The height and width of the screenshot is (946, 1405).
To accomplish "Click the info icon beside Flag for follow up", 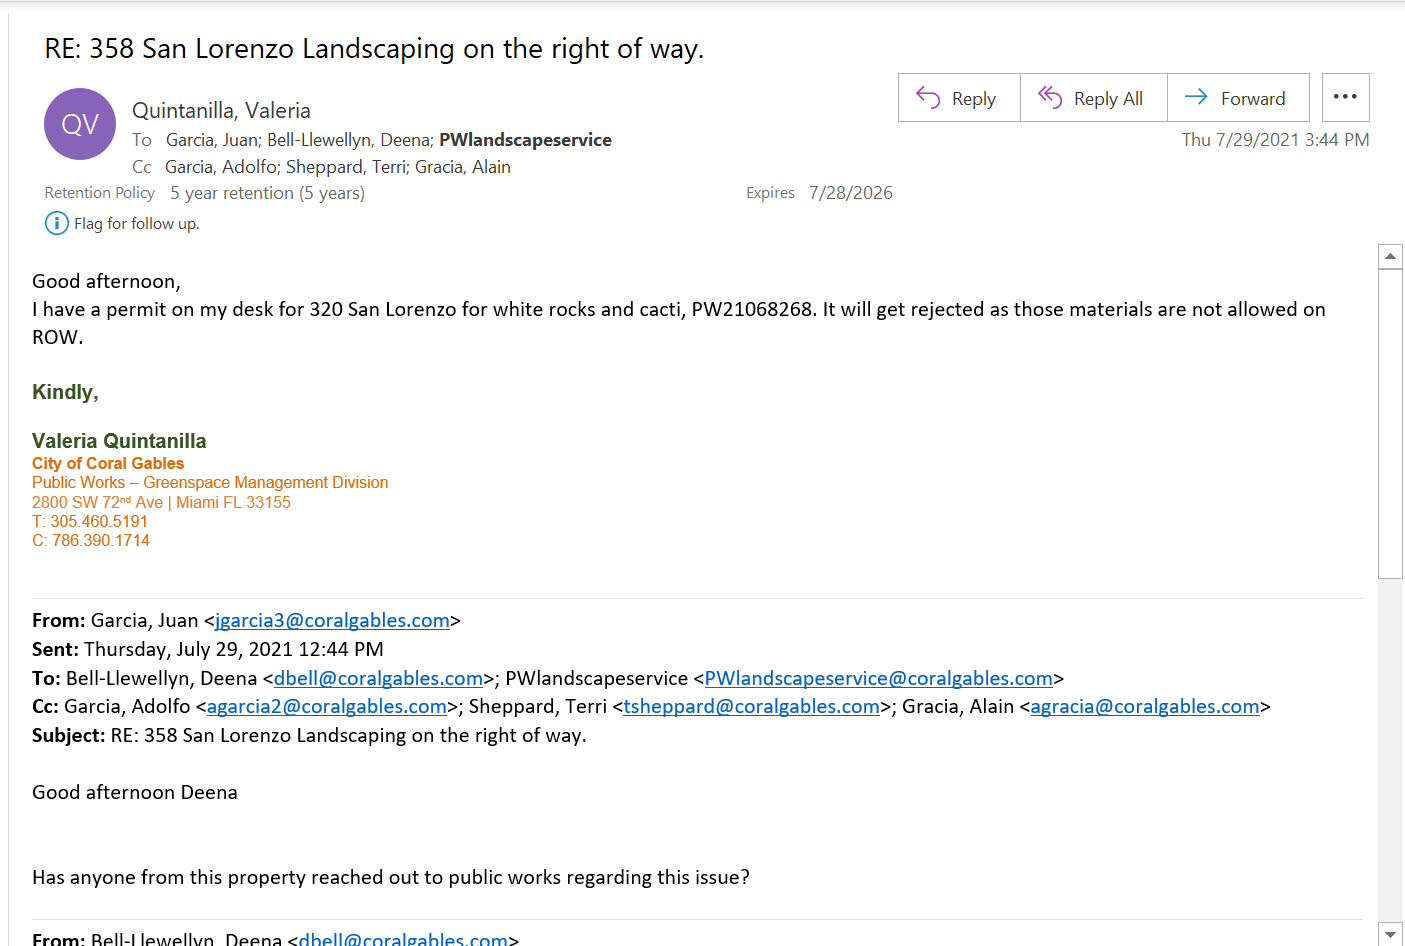I will pyautogui.click(x=57, y=223).
